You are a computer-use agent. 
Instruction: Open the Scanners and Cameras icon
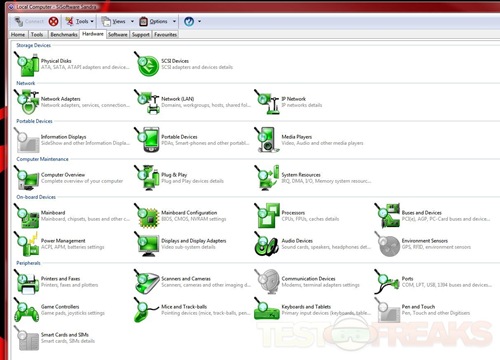(147, 282)
